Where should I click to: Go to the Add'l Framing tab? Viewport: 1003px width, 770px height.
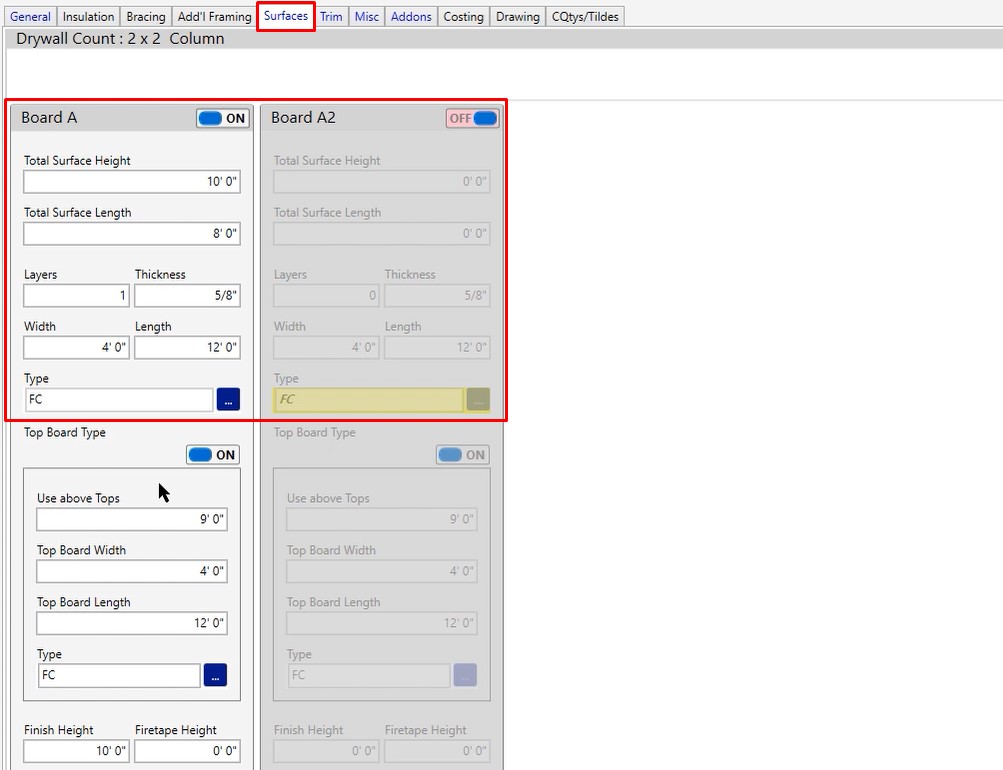(214, 17)
